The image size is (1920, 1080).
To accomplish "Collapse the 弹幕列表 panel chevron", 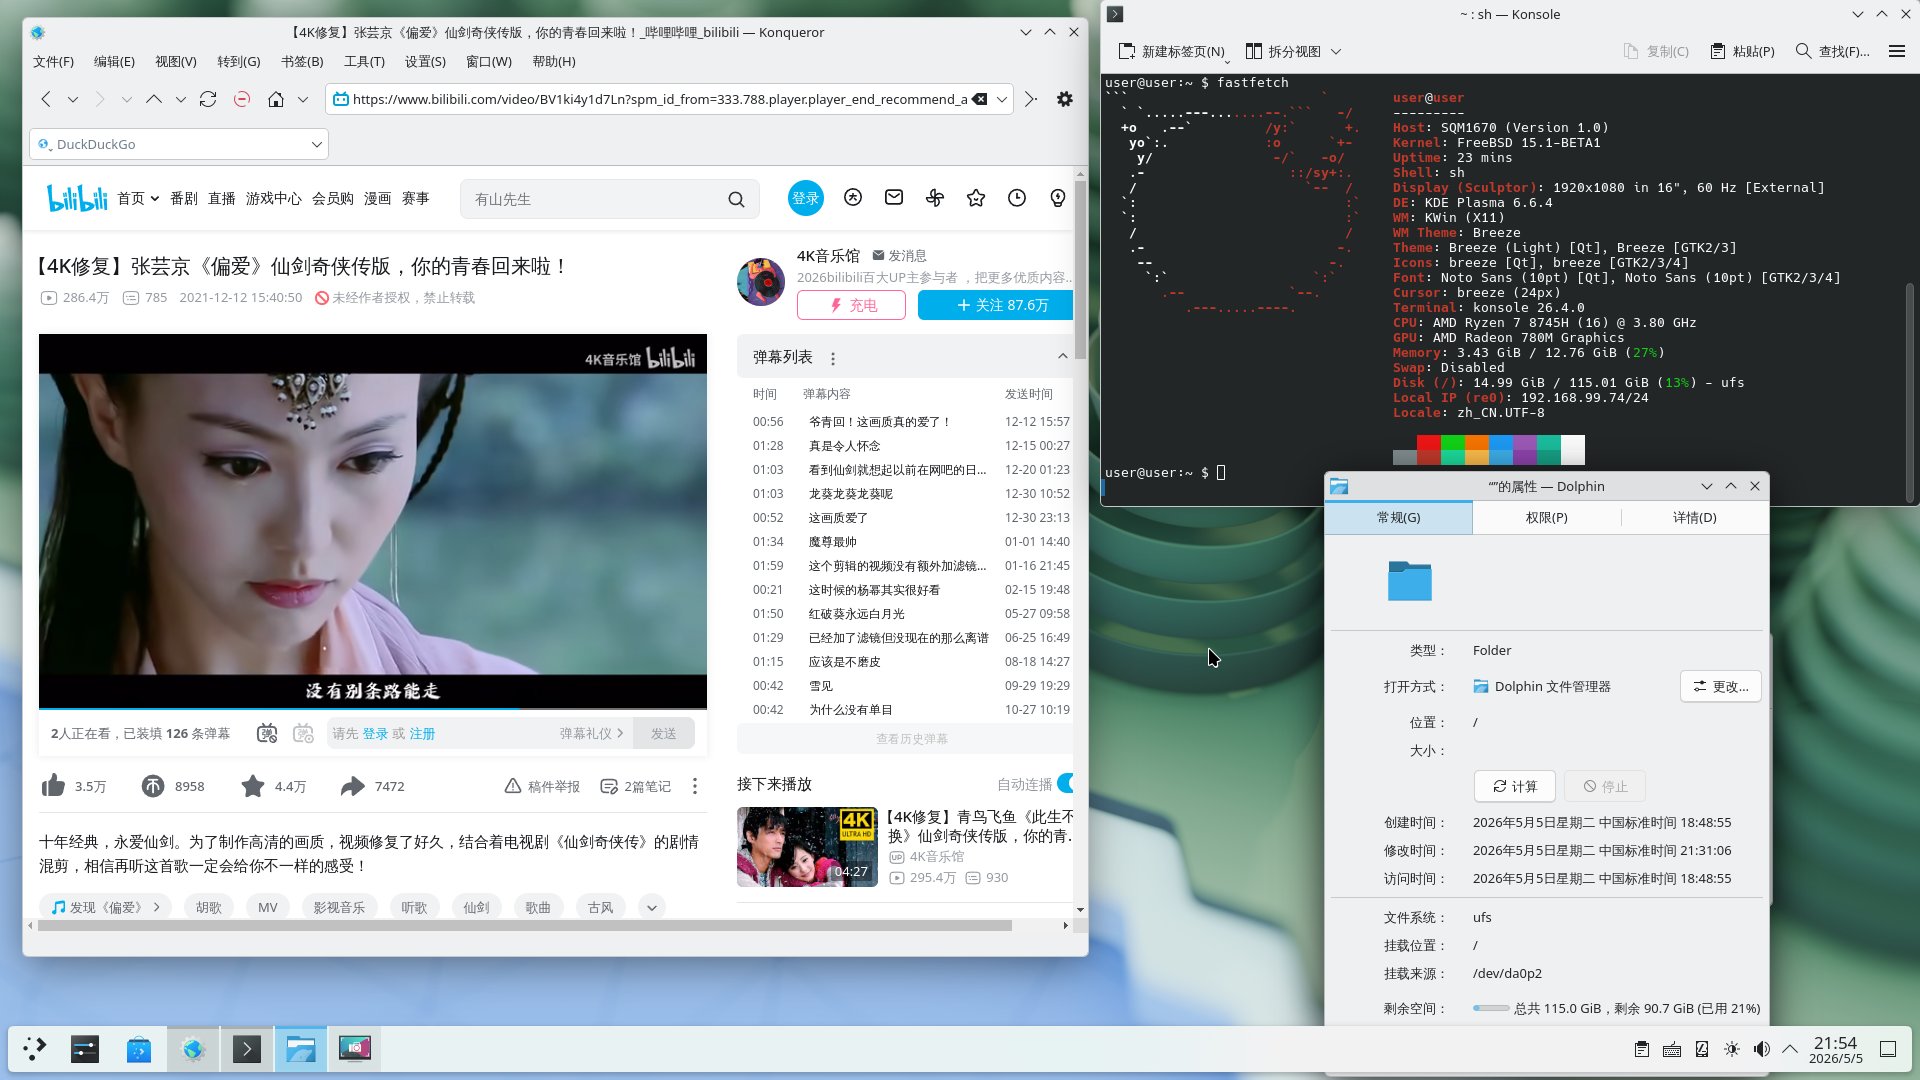I will click(1062, 356).
